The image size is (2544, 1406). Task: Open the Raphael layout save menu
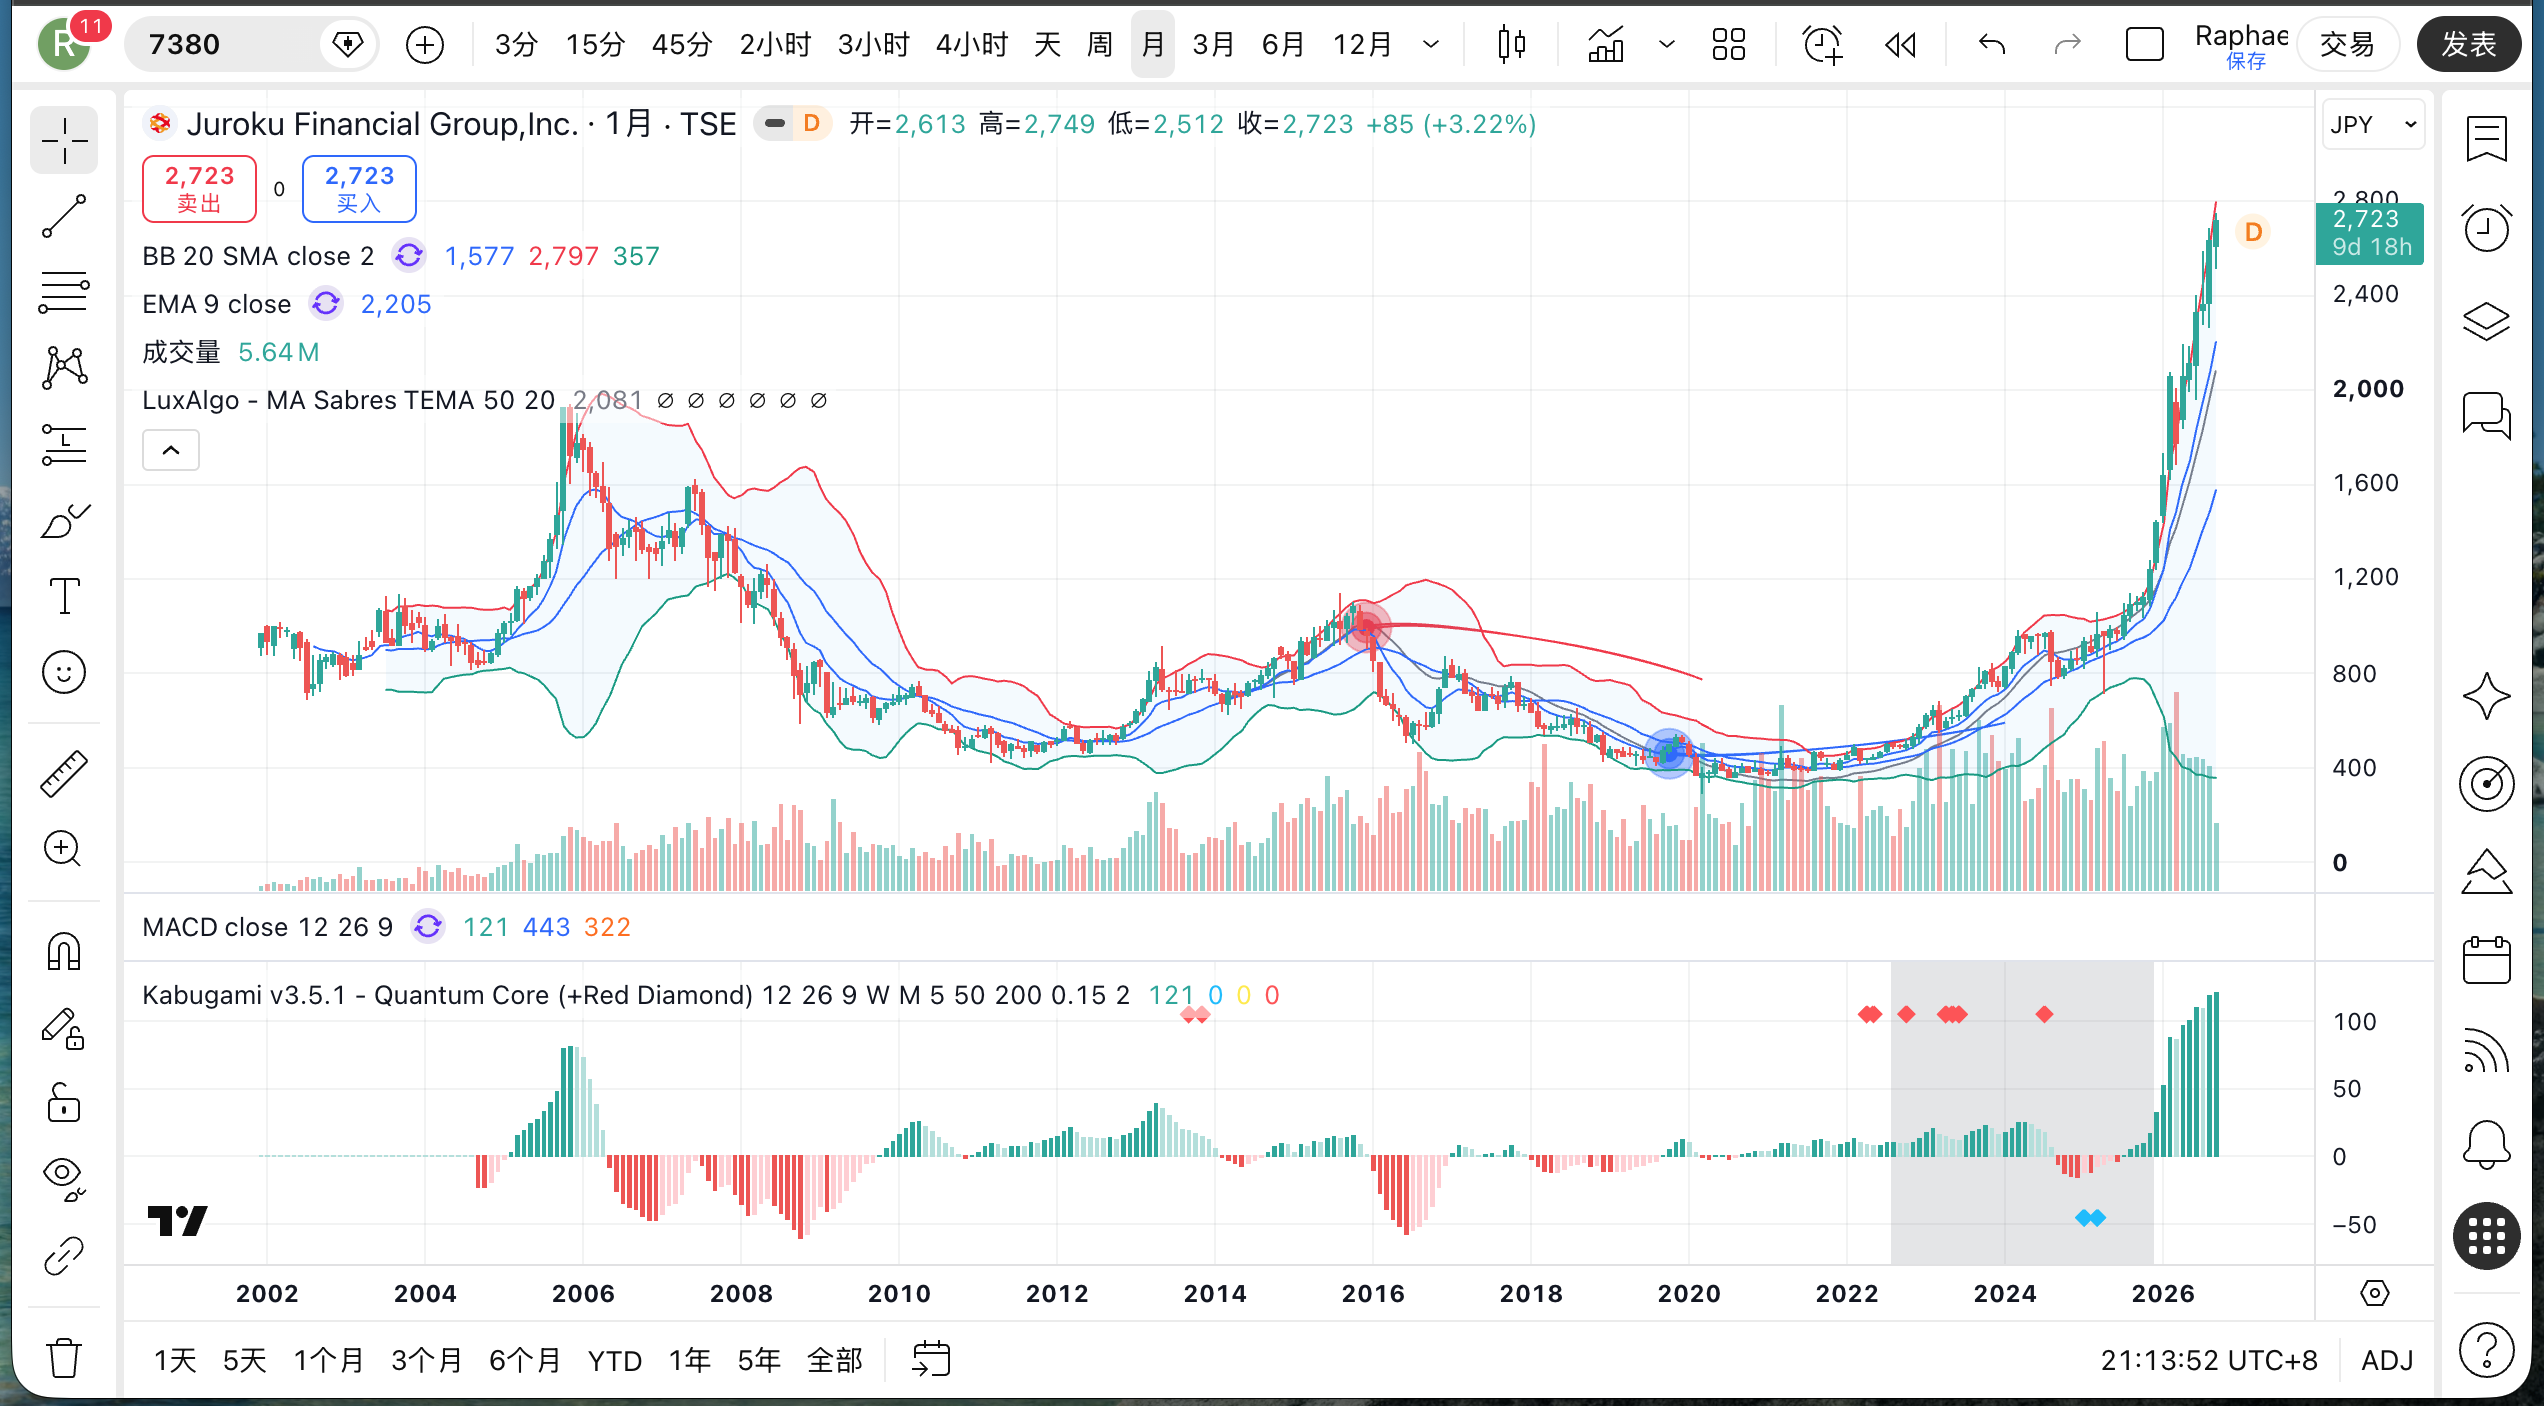(2241, 44)
